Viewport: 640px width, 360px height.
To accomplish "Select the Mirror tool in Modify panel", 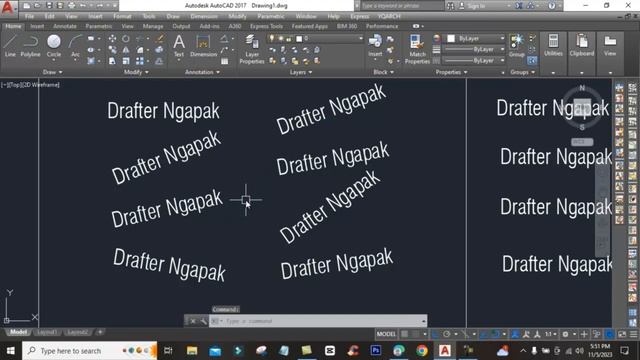I will [126, 50].
